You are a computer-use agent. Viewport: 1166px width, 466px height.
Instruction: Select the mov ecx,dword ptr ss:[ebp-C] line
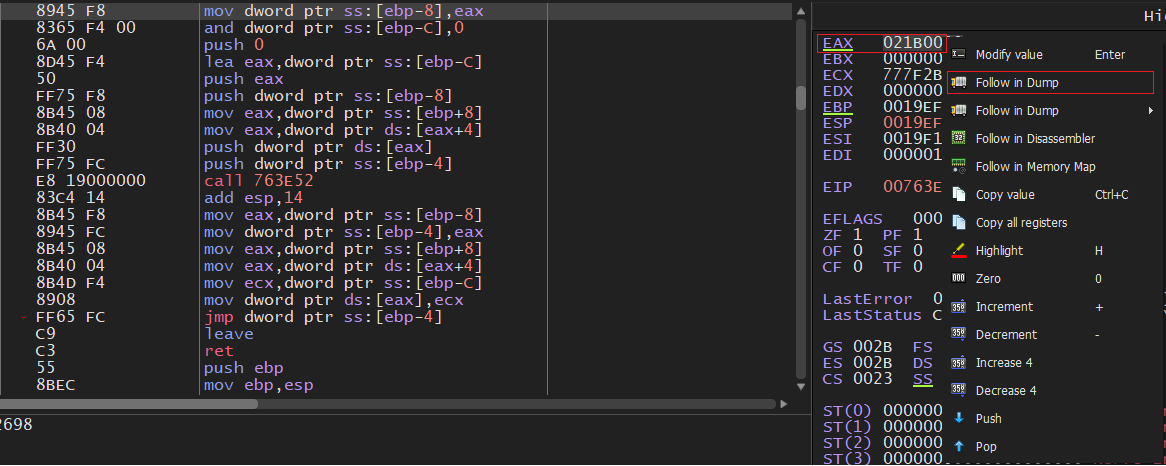[344, 283]
